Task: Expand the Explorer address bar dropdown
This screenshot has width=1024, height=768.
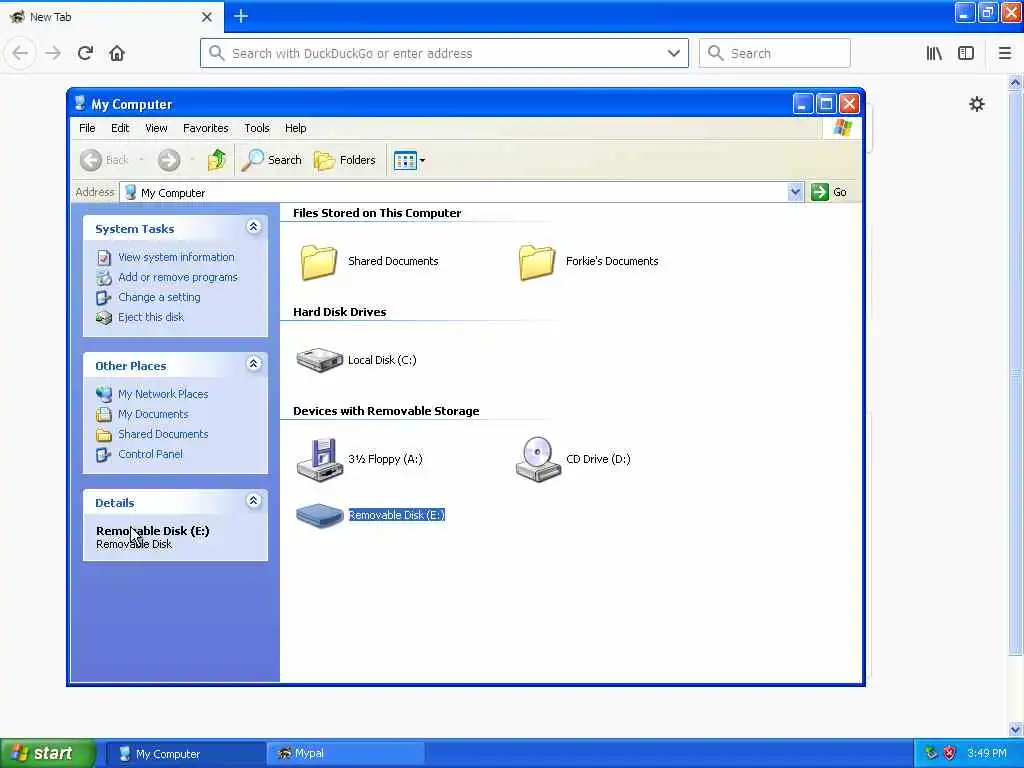Action: [x=795, y=192]
